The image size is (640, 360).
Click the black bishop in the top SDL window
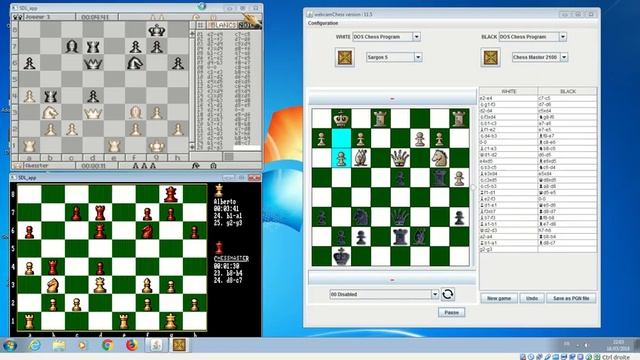pos(72,47)
